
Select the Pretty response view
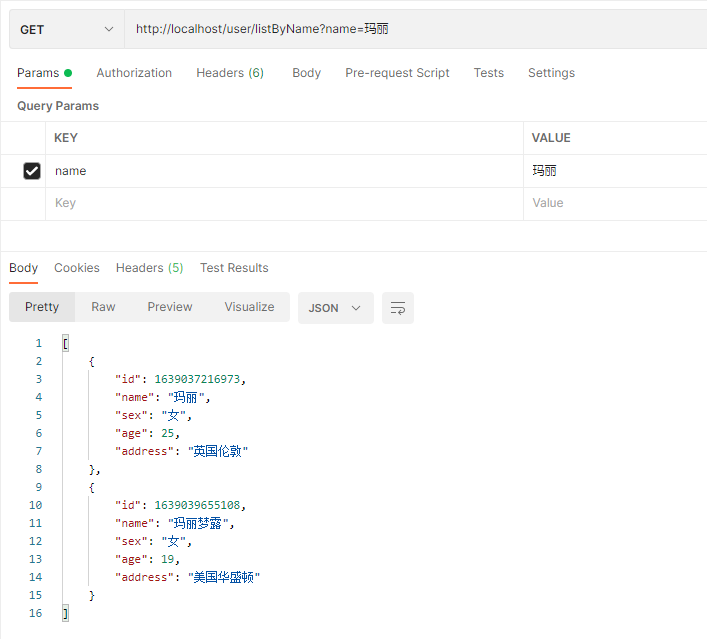42,307
